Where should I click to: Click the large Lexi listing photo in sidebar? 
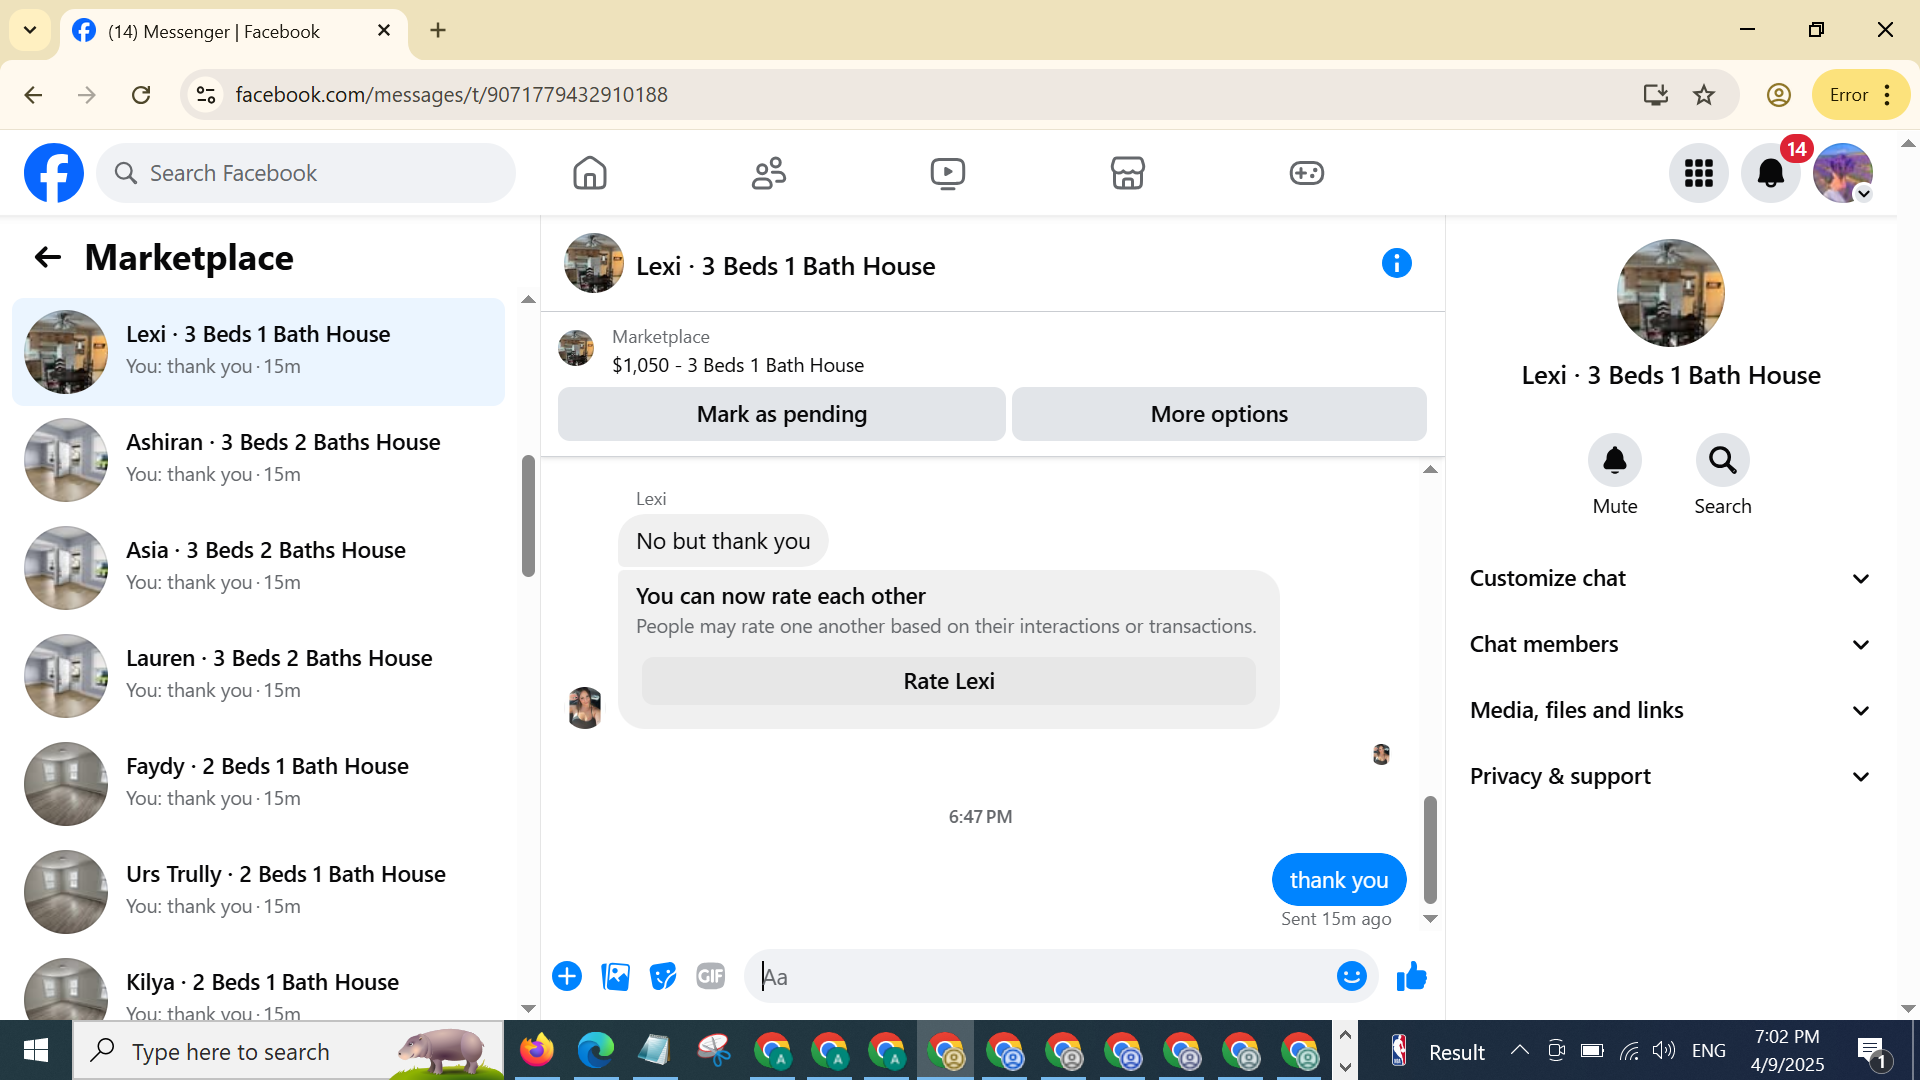(1671, 293)
